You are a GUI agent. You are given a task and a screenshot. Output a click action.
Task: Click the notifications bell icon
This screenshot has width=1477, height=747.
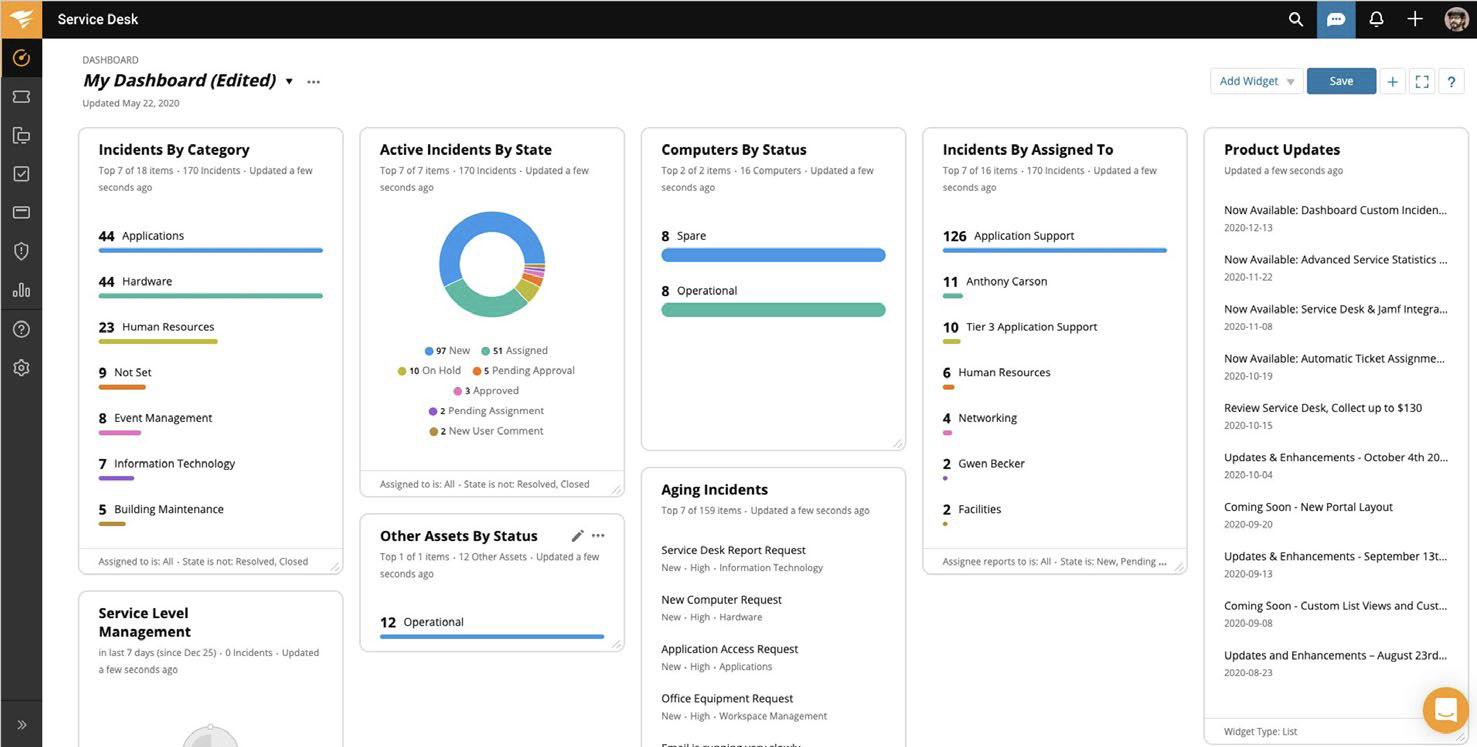[1376, 19]
